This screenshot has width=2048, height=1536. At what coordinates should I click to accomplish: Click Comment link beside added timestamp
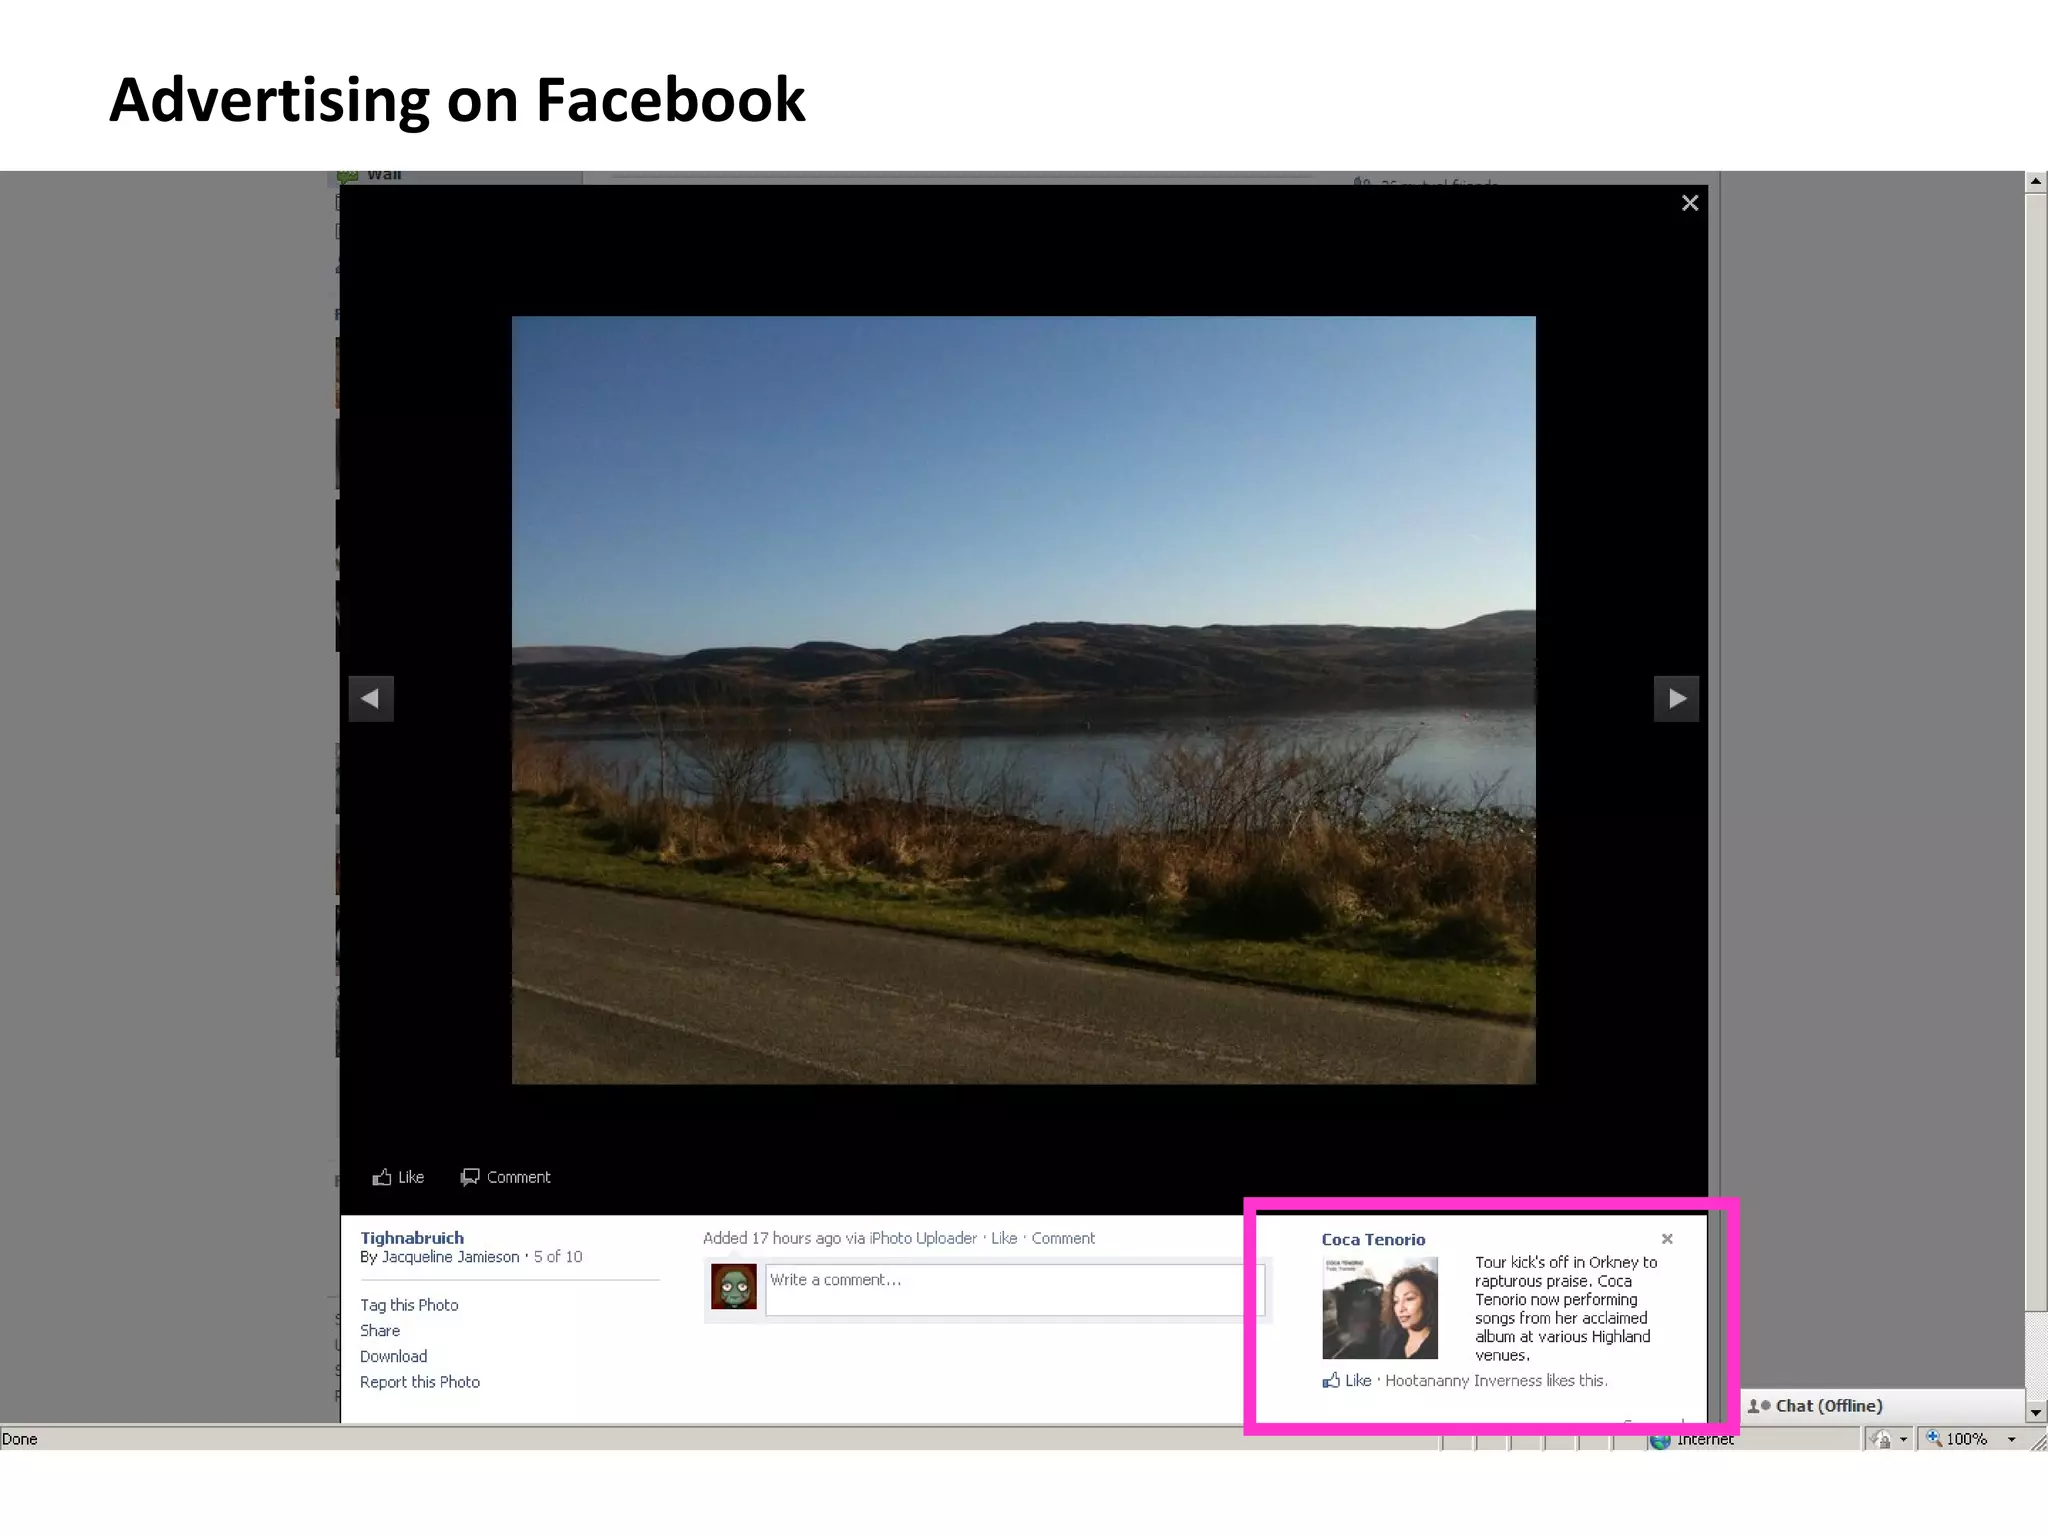[1063, 1238]
